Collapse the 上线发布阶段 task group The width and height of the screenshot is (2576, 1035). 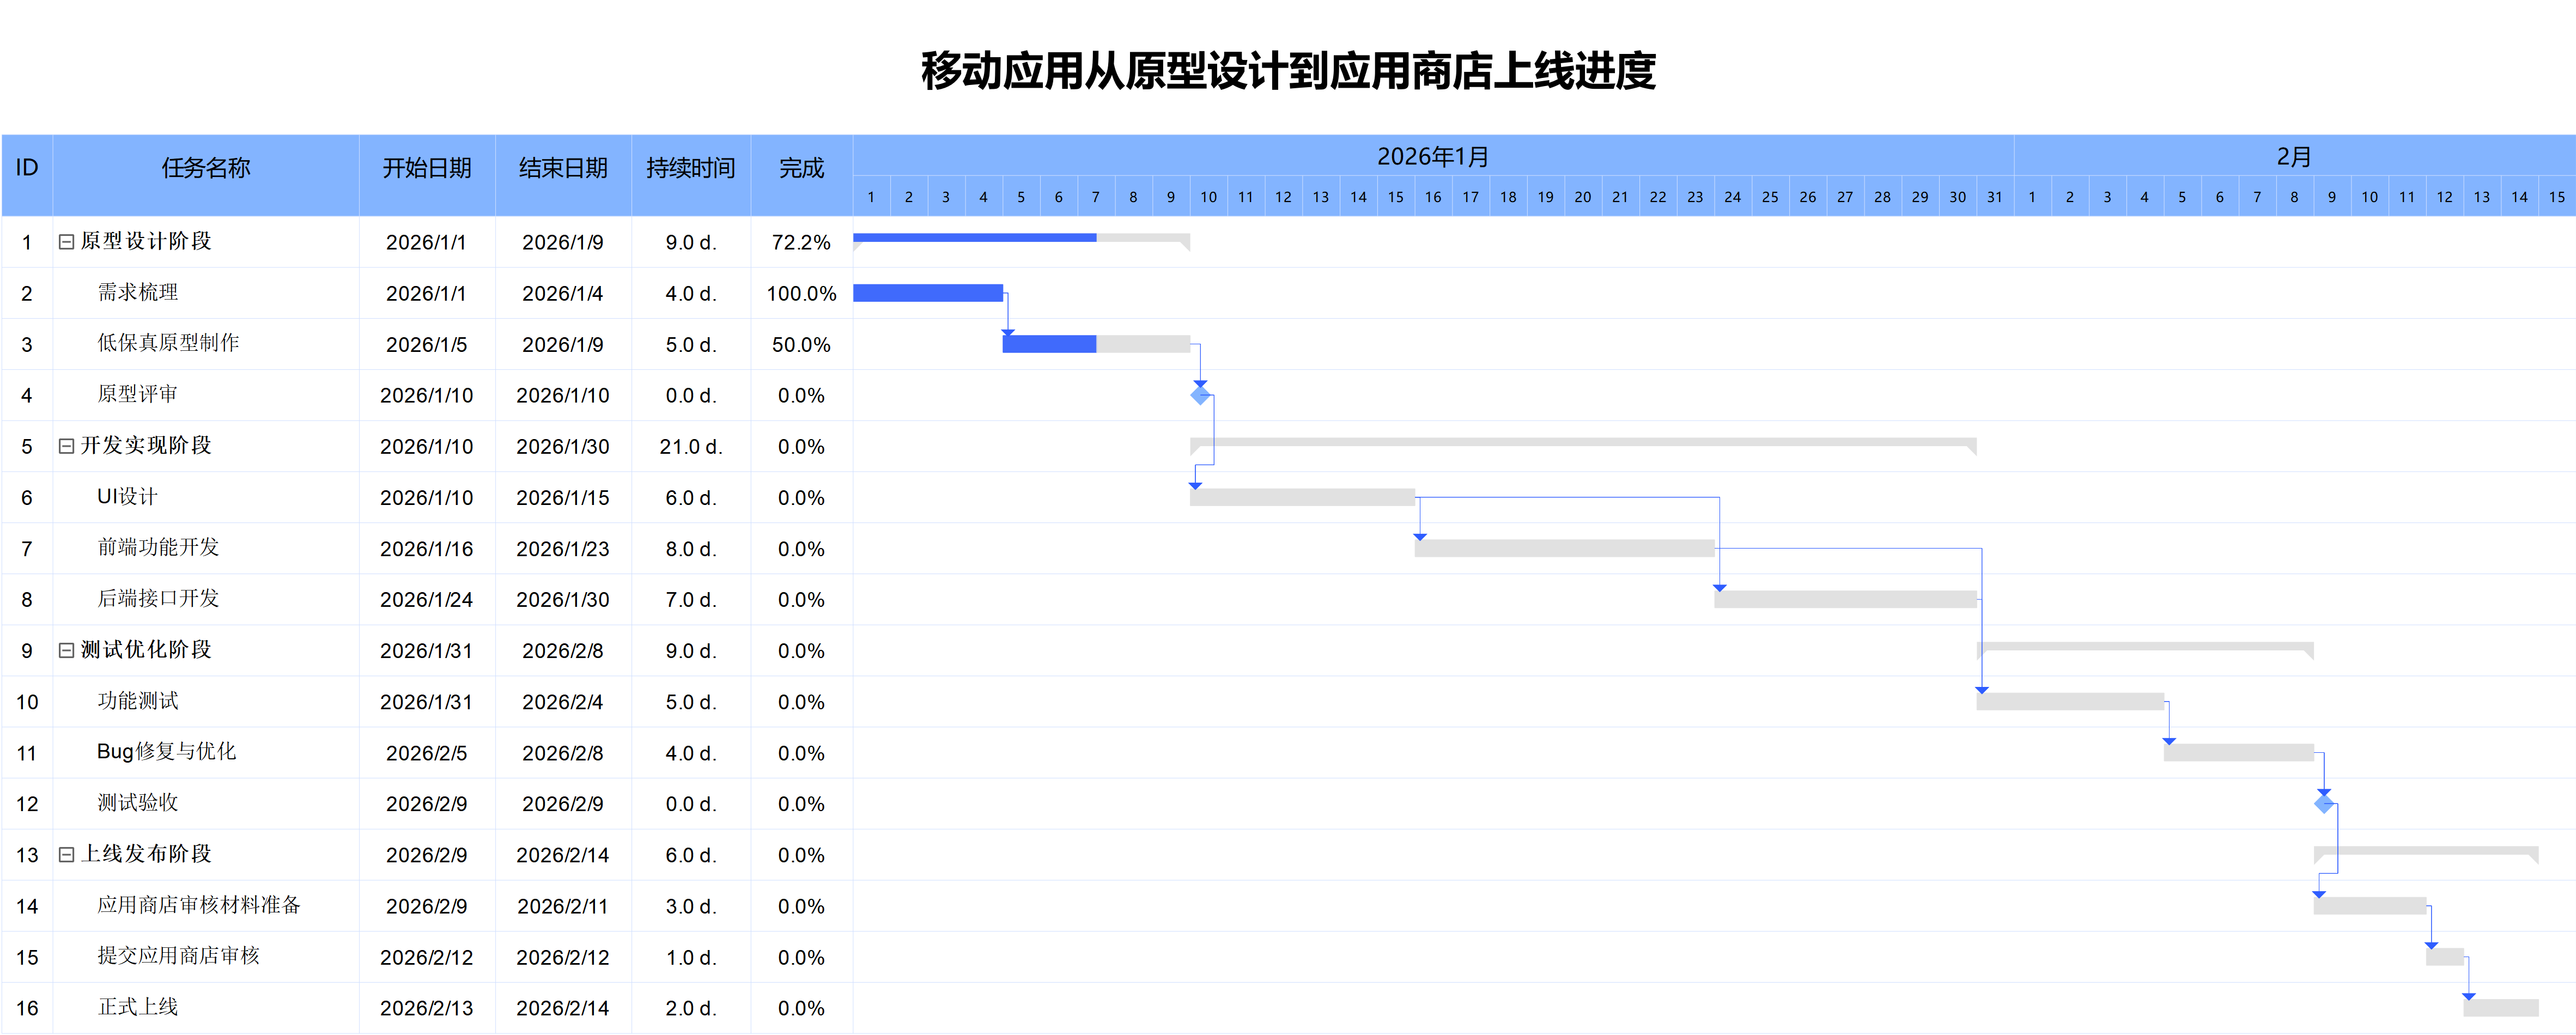(66, 855)
